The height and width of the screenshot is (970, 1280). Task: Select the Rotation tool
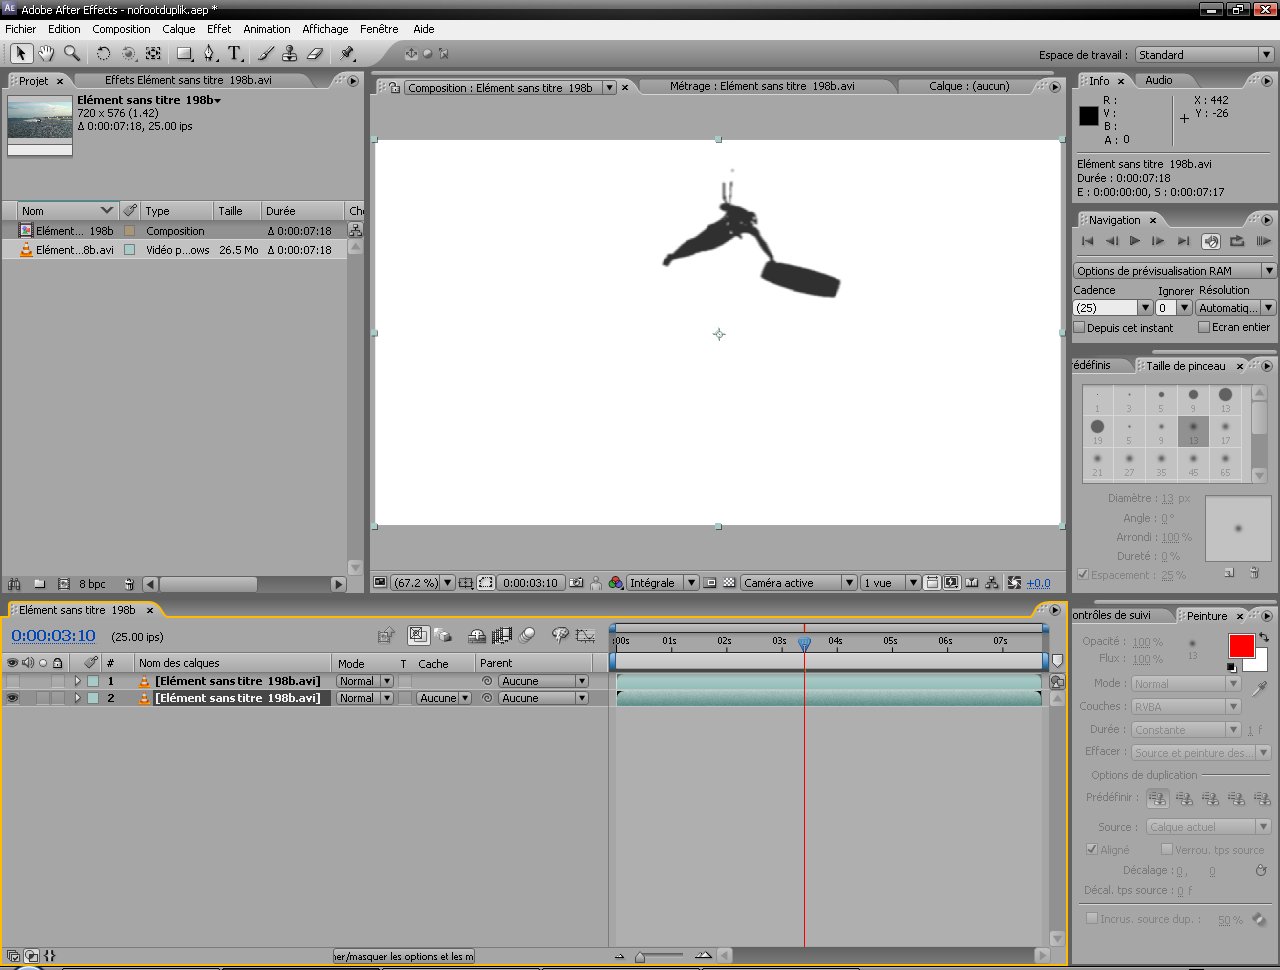point(103,54)
